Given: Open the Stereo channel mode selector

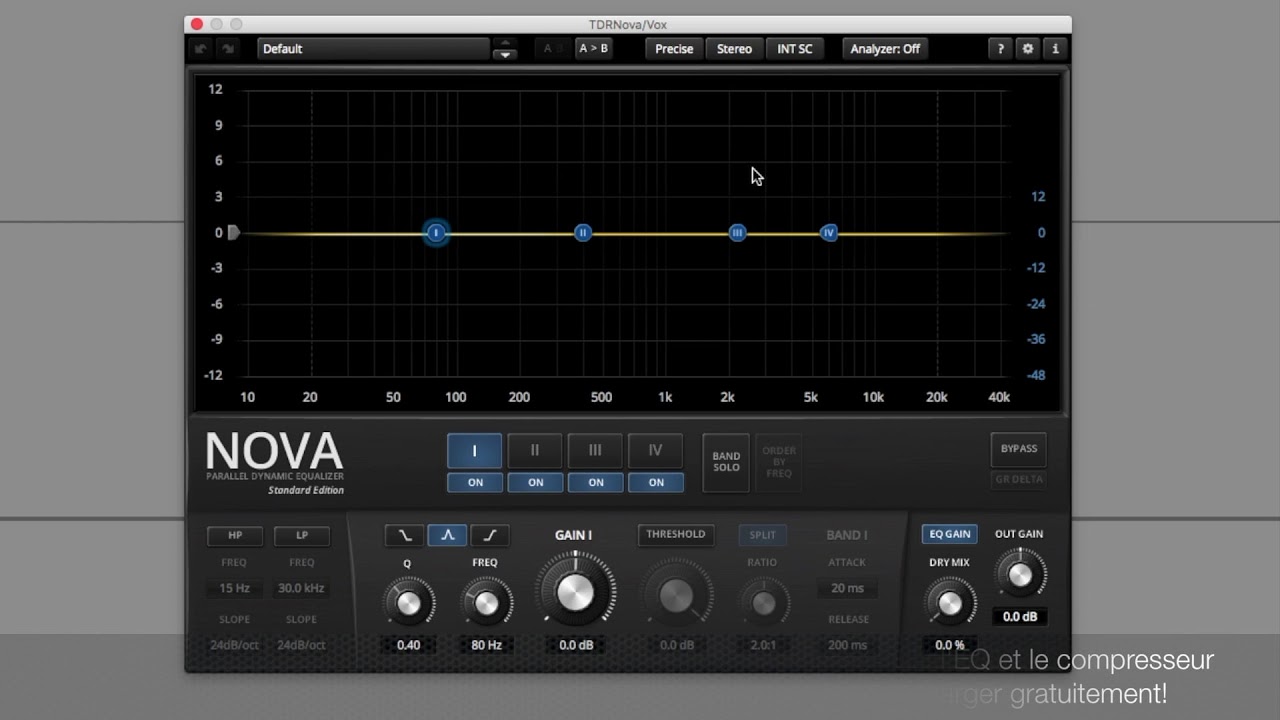Looking at the screenshot, I should coord(734,48).
